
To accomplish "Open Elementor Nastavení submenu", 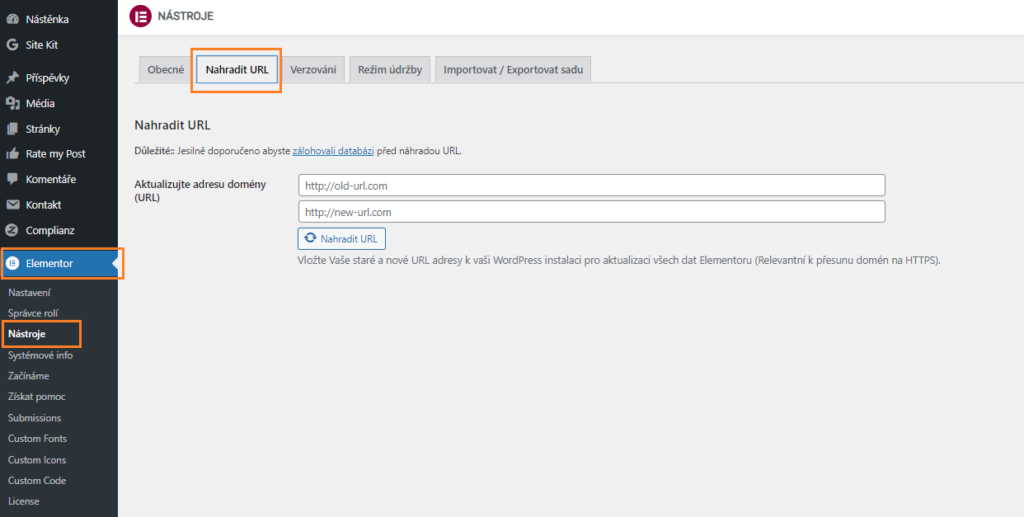I will pyautogui.click(x=29, y=292).
